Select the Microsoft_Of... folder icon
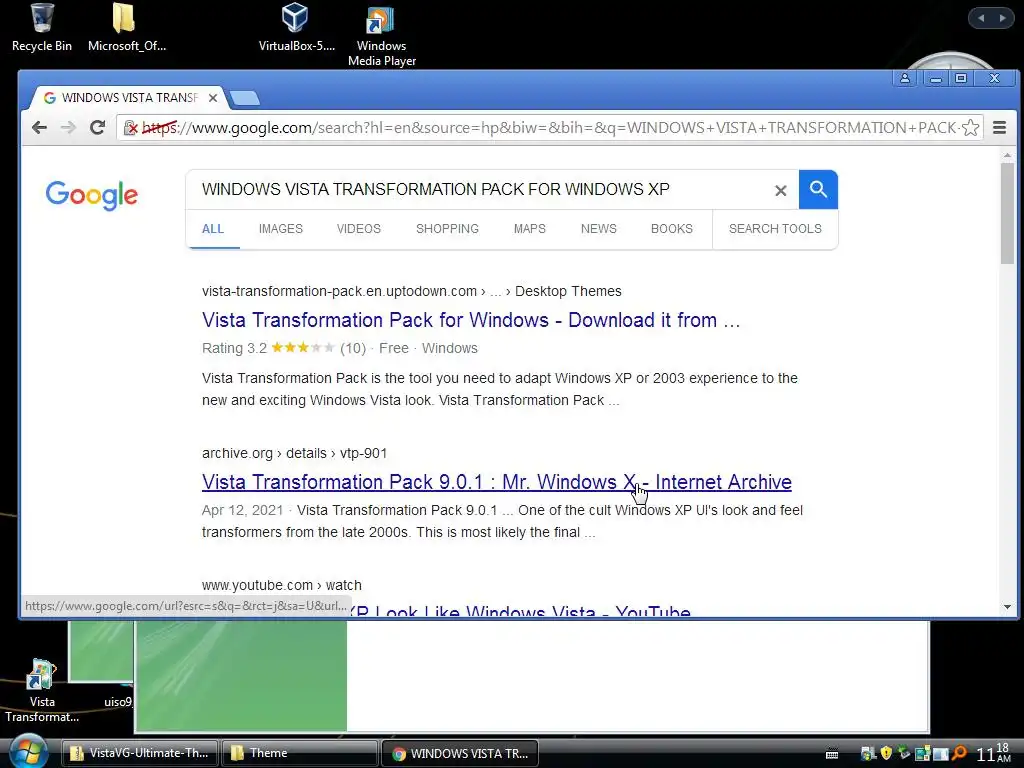Screen dimensions: 1024x768 tap(126, 27)
